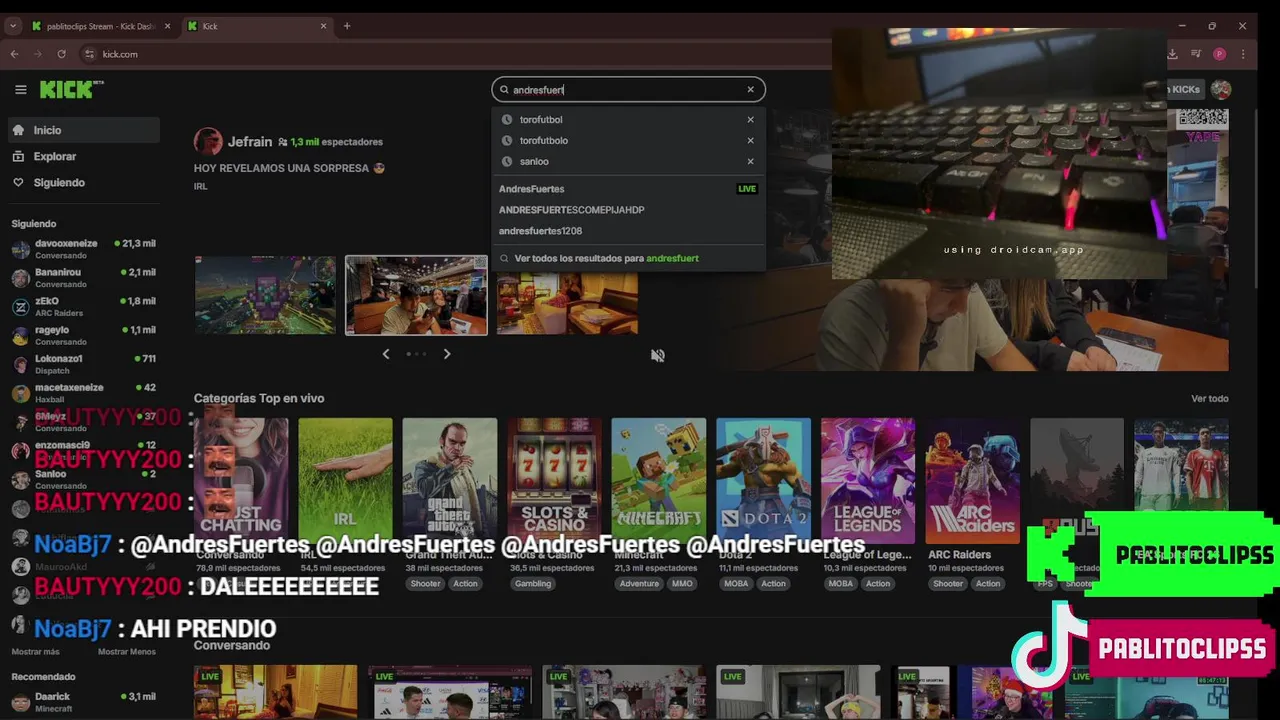Screen dimensions: 1280x720
Task: Remove sanloo from recent searches
Action: point(750,162)
